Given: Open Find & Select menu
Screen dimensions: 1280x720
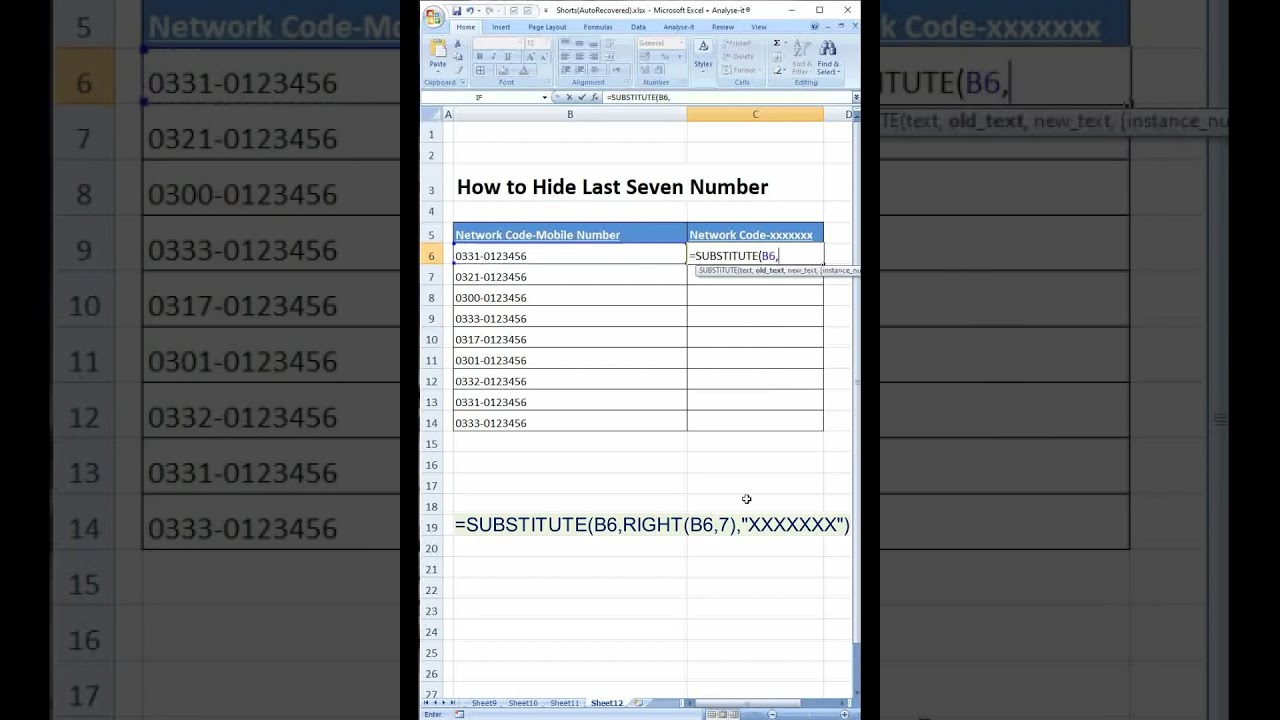Looking at the screenshot, I should click(828, 56).
